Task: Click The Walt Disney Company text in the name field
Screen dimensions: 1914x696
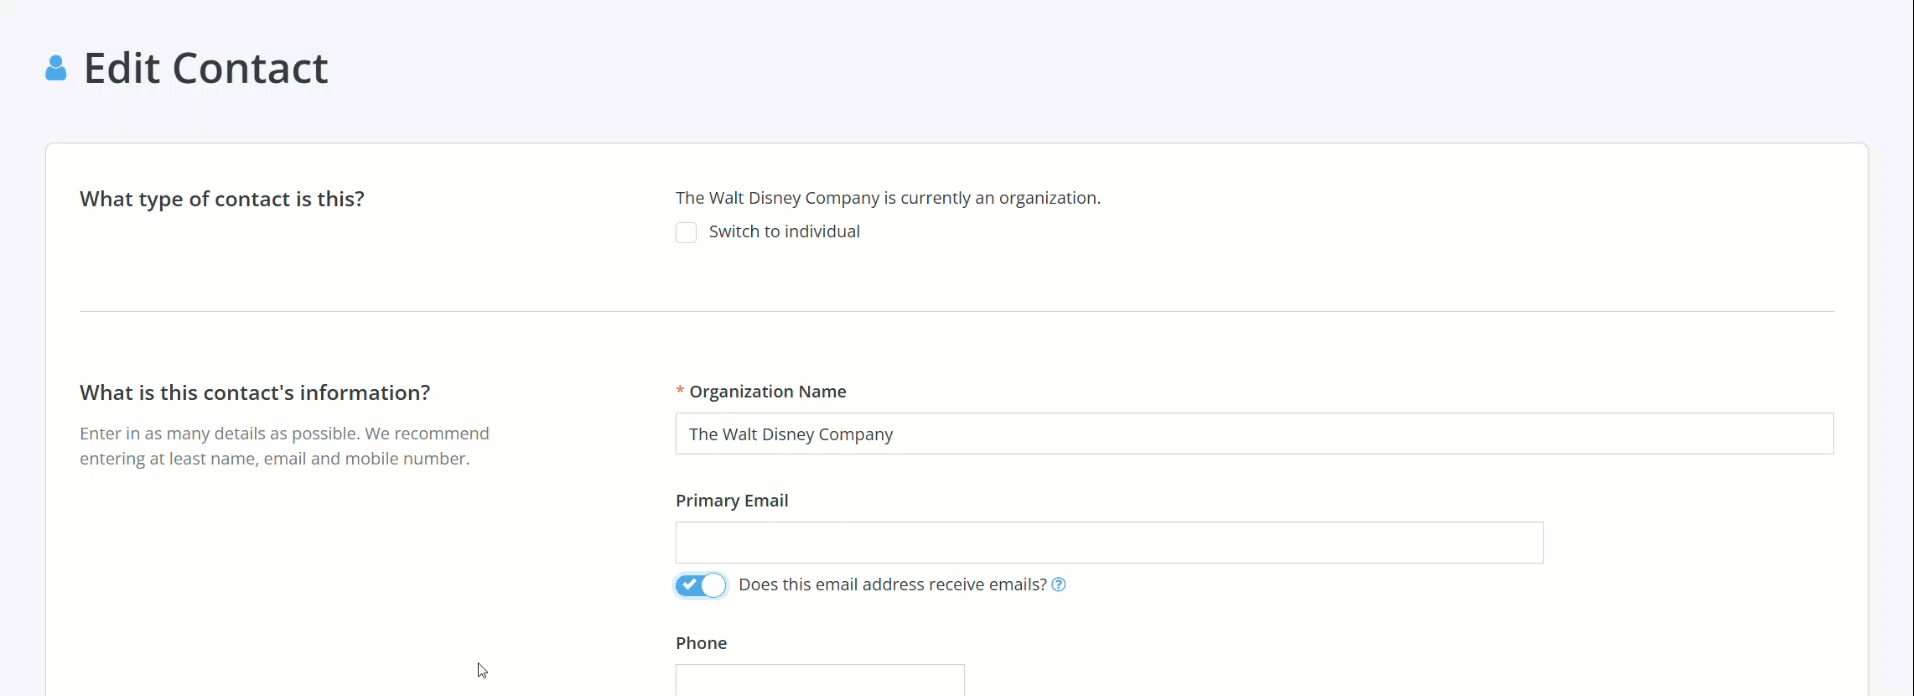Action: (x=791, y=434)
